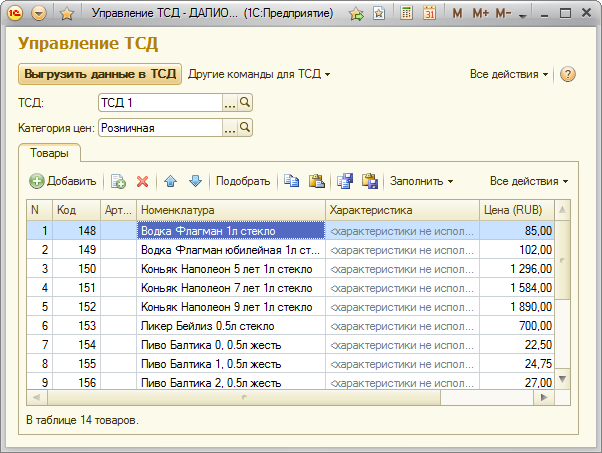
Task: Expand the title bar tools dropdown arrow
Action: (x=522, y=16)
